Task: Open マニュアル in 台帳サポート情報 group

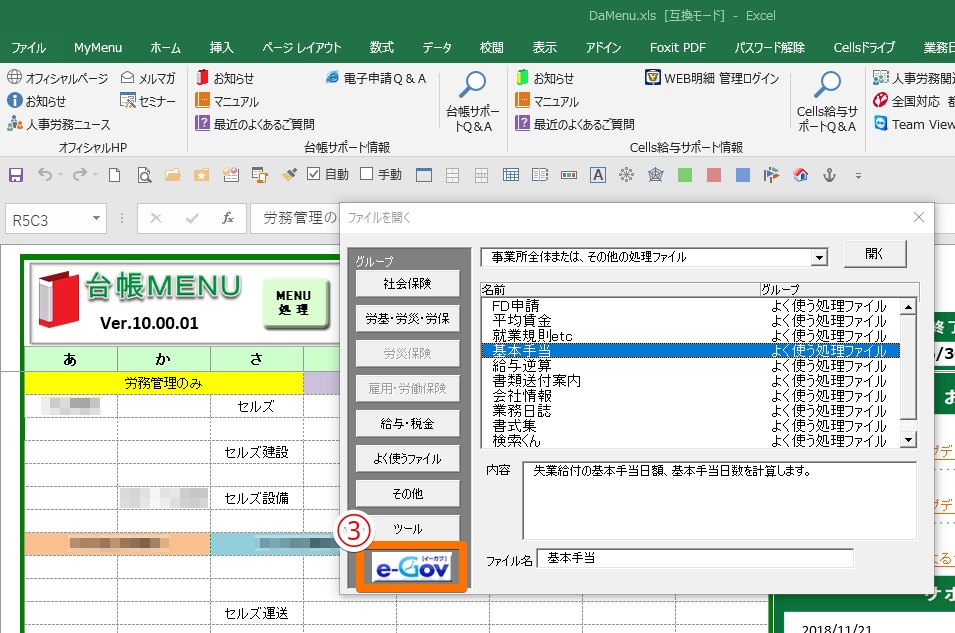Action: [x=227, y=101]
